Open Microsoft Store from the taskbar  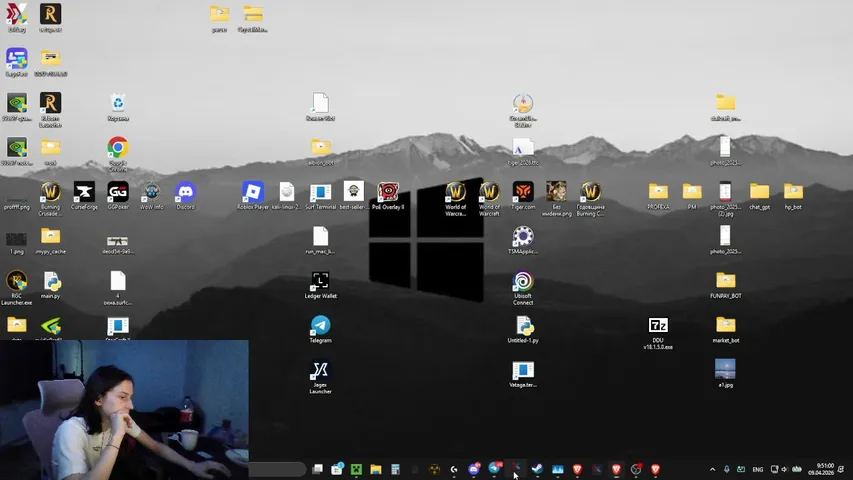(x=337, y=469)
